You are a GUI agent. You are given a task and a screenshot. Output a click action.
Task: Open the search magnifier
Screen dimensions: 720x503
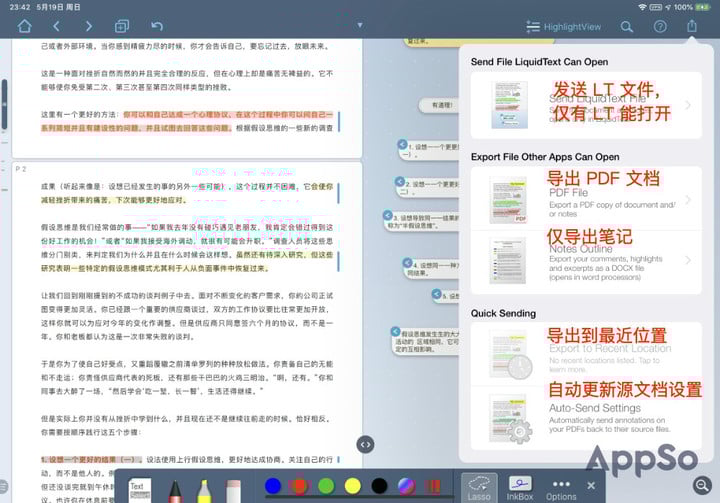[627, 27]
